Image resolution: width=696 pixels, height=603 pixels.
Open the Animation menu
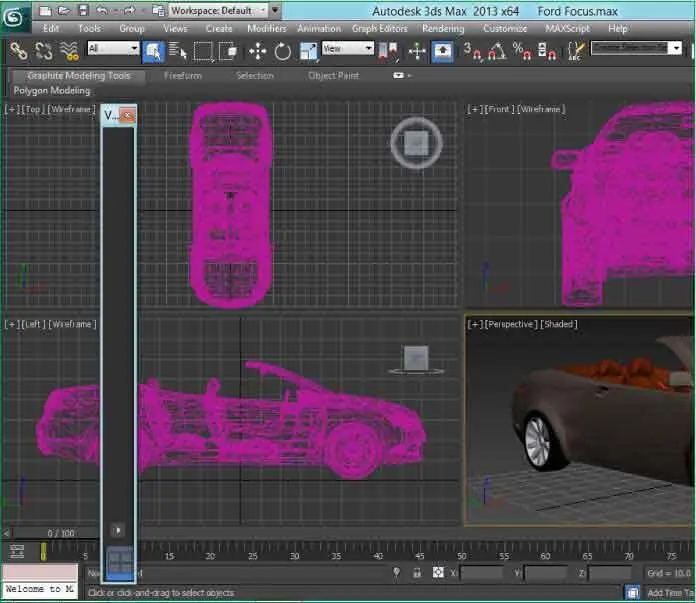pyautogui.click(x=319, y=28)
